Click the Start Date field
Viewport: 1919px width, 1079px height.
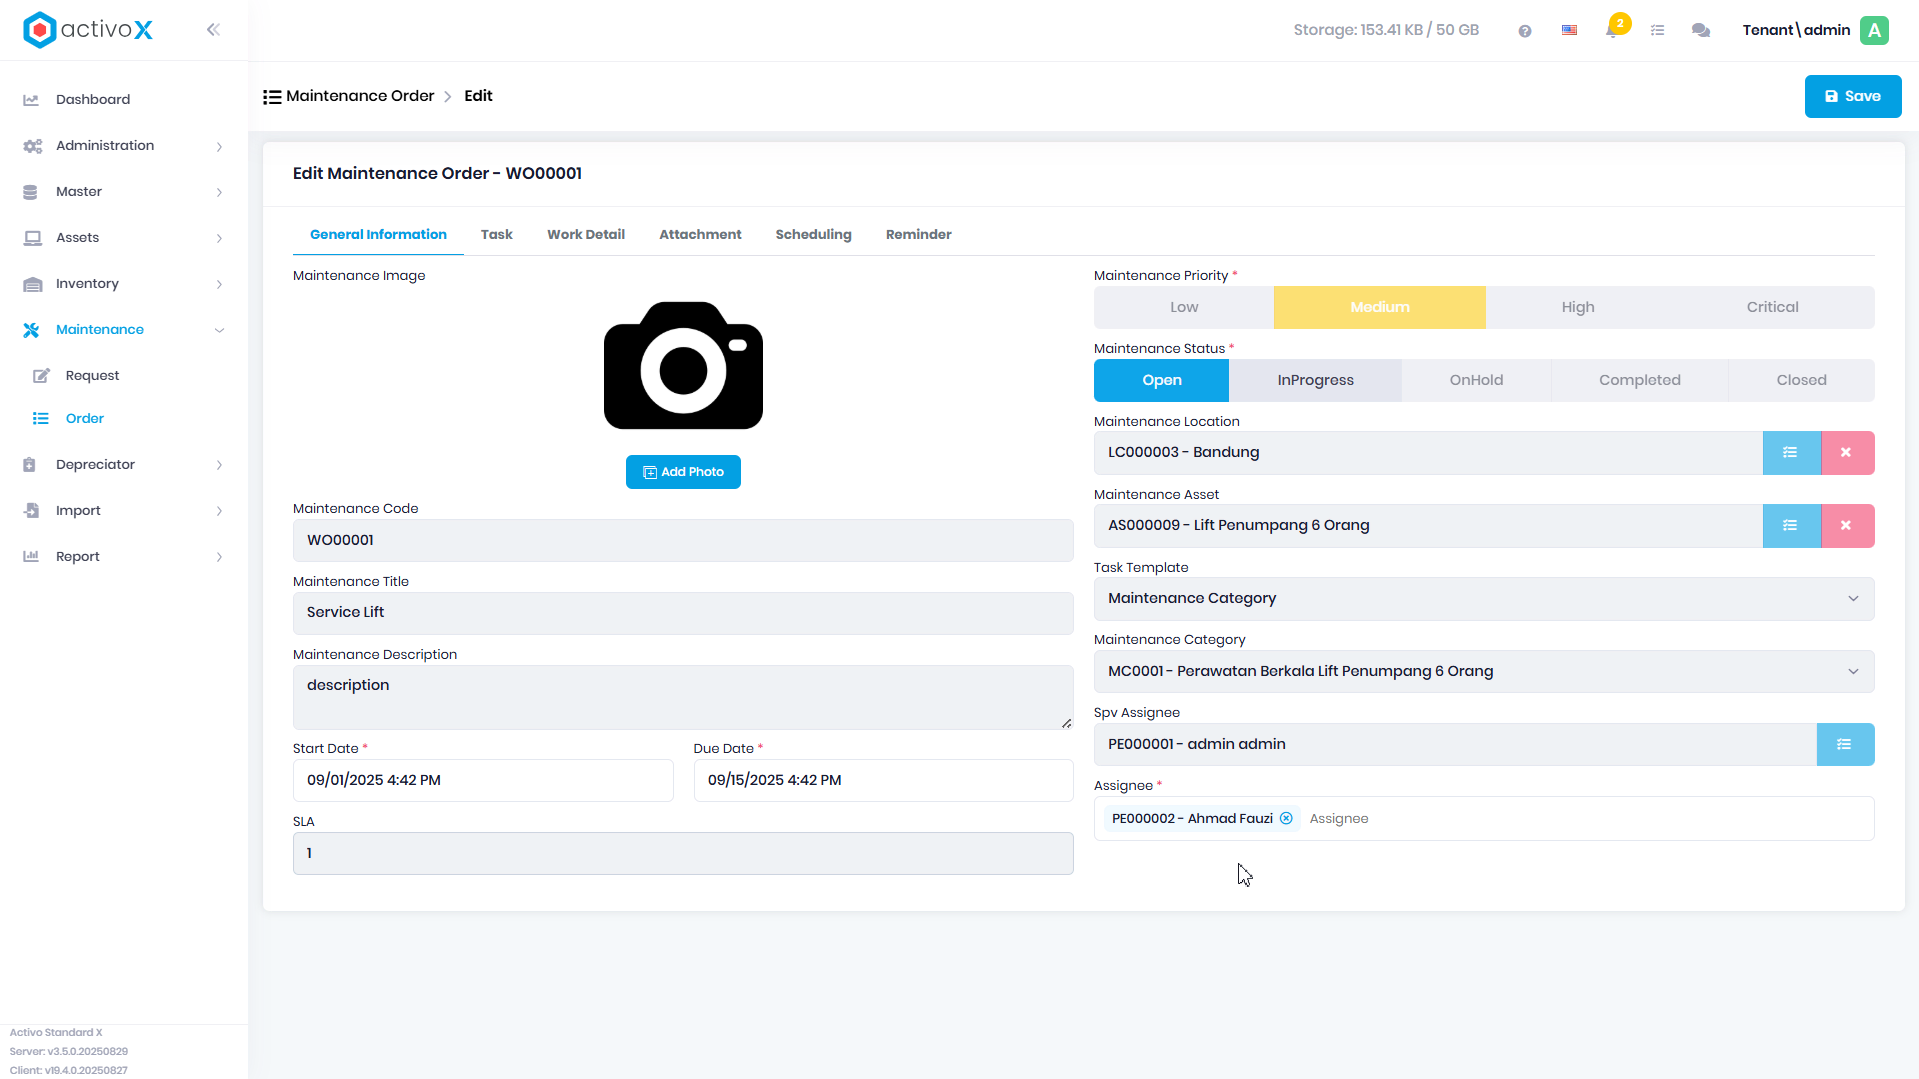tap(483, 781)
